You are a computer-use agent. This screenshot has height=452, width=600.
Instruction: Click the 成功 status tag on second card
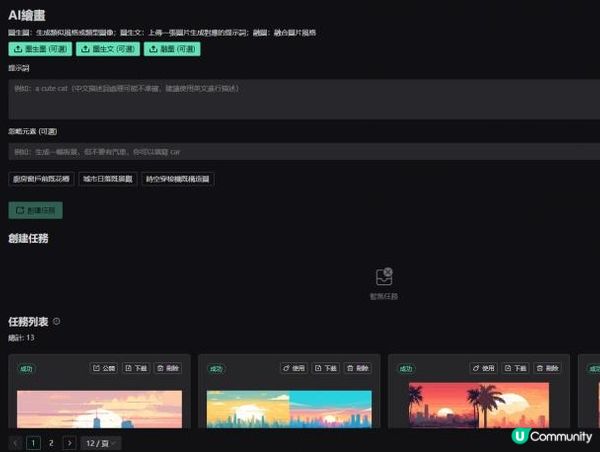(216, 369)
